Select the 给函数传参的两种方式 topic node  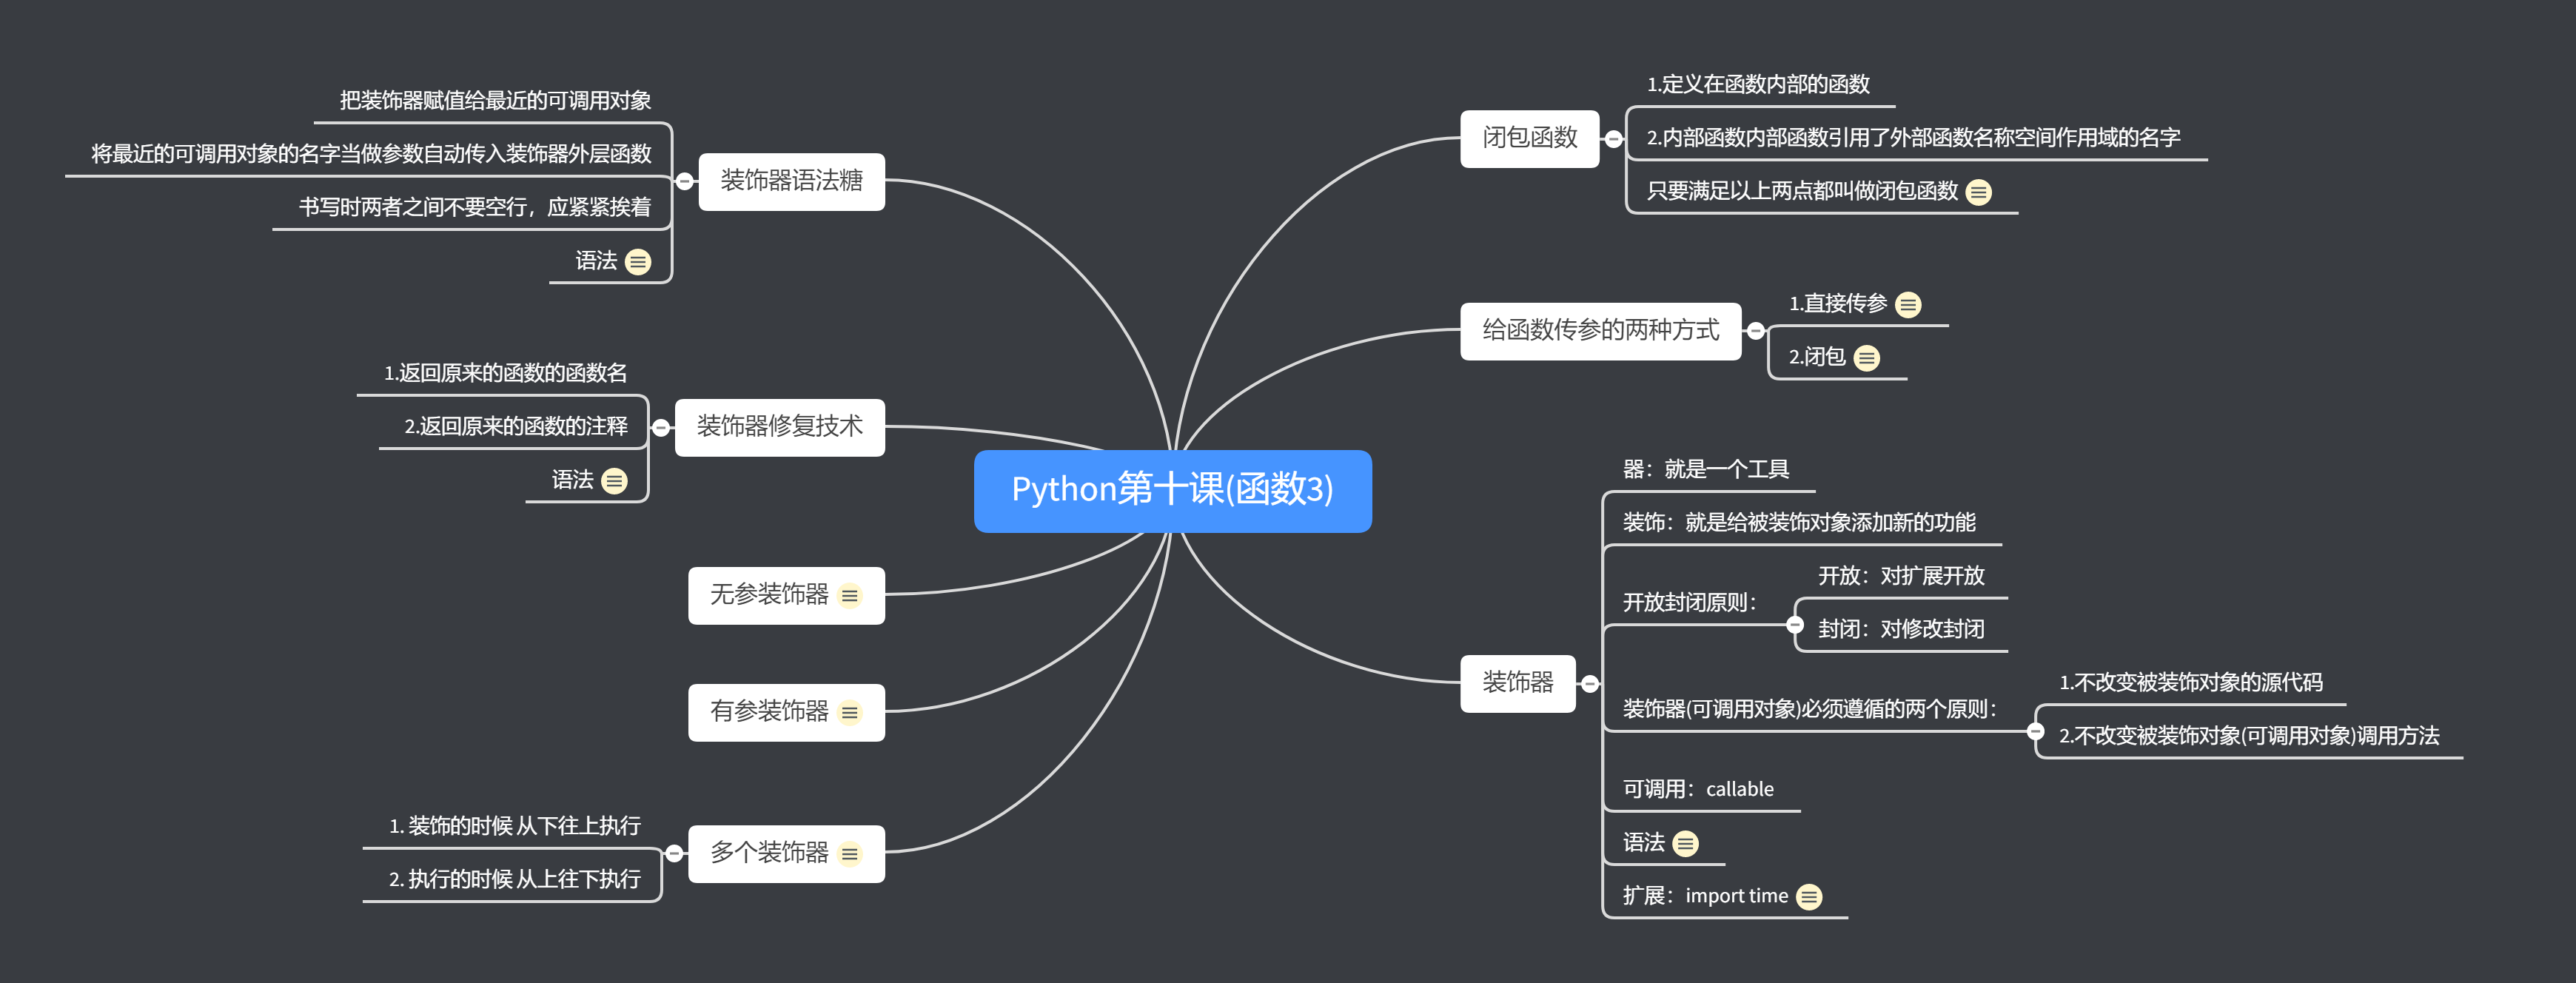1600,331
